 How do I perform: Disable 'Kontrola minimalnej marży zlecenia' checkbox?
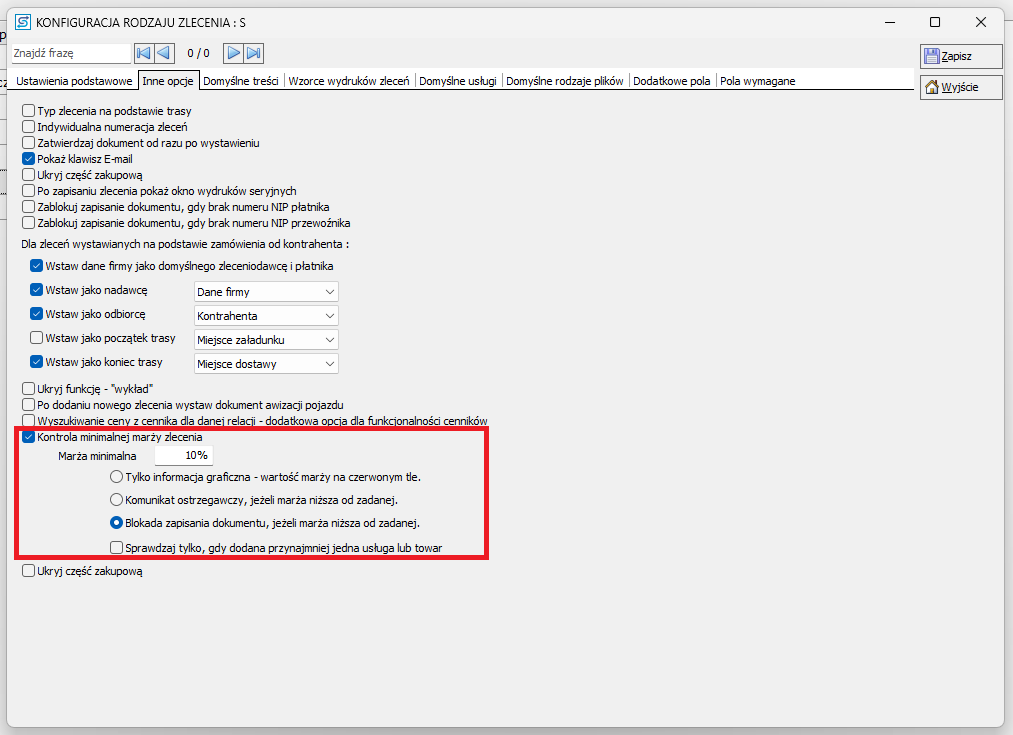pos(29,438)
